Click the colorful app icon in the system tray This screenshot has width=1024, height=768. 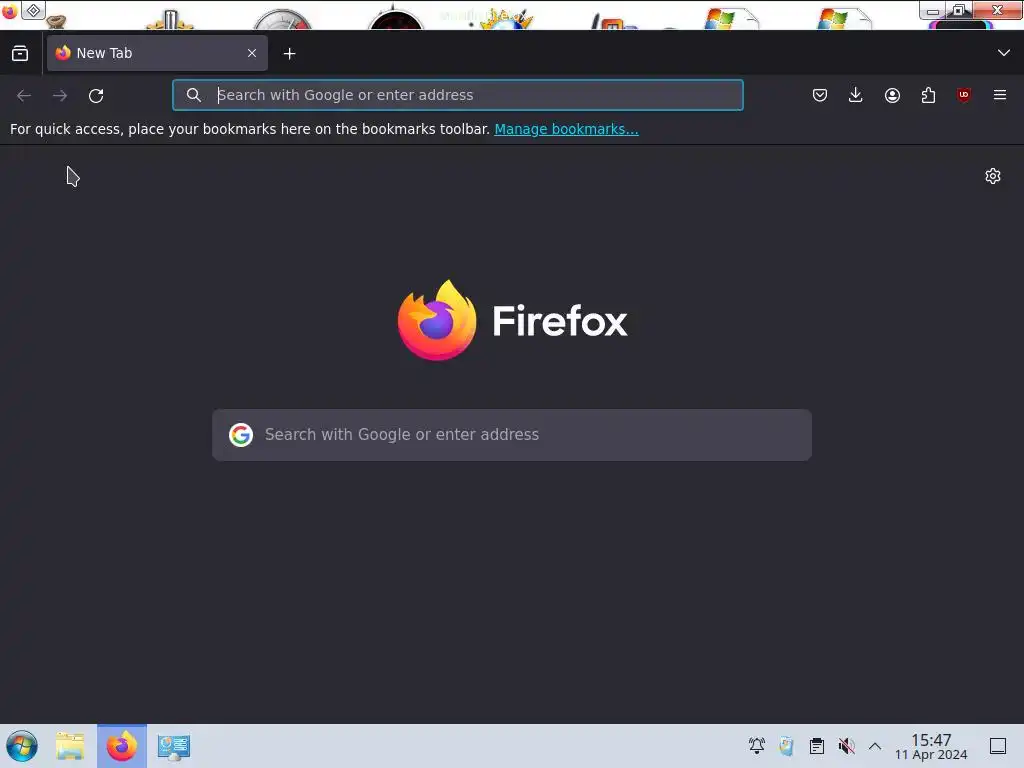coord(786,746)
